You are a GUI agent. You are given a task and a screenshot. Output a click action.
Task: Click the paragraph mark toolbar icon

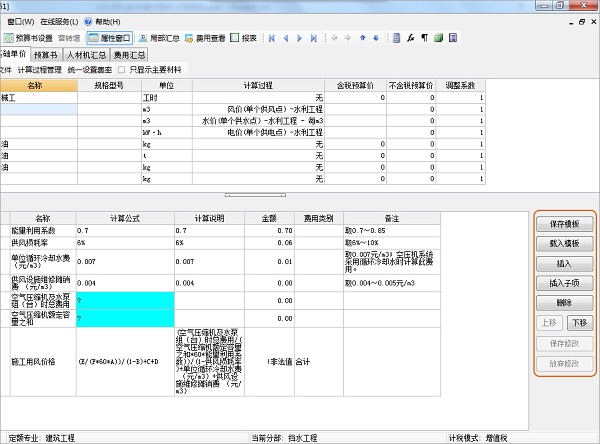424,38
